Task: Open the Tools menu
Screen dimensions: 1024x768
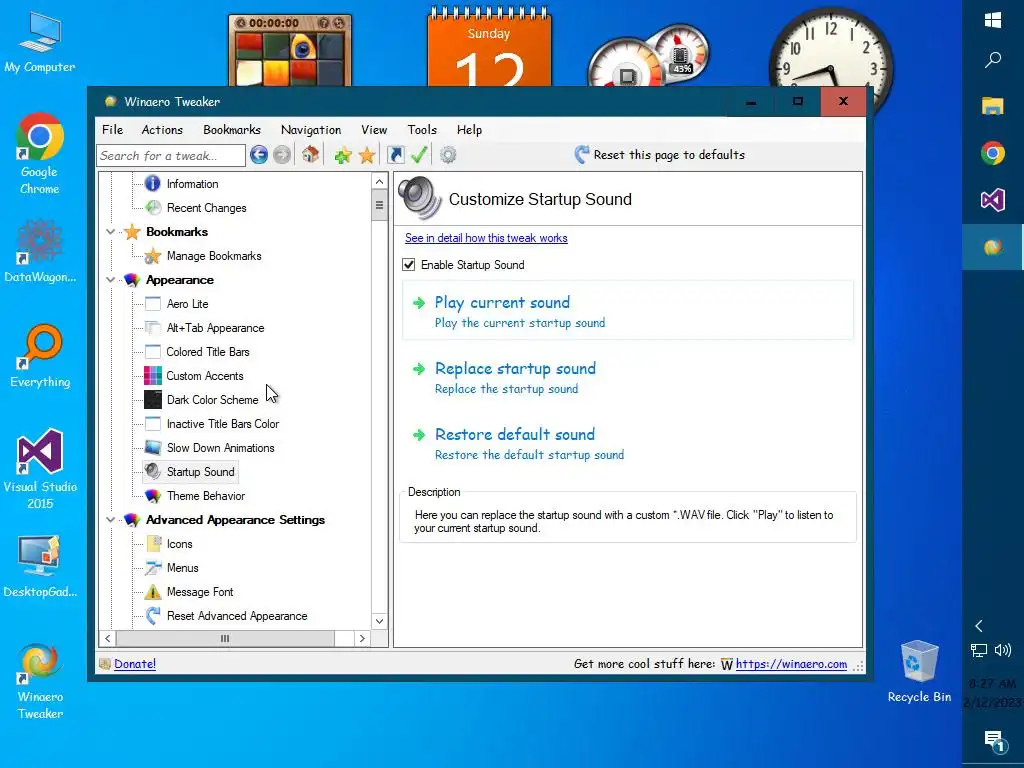Action: click(x=422, y=129)
